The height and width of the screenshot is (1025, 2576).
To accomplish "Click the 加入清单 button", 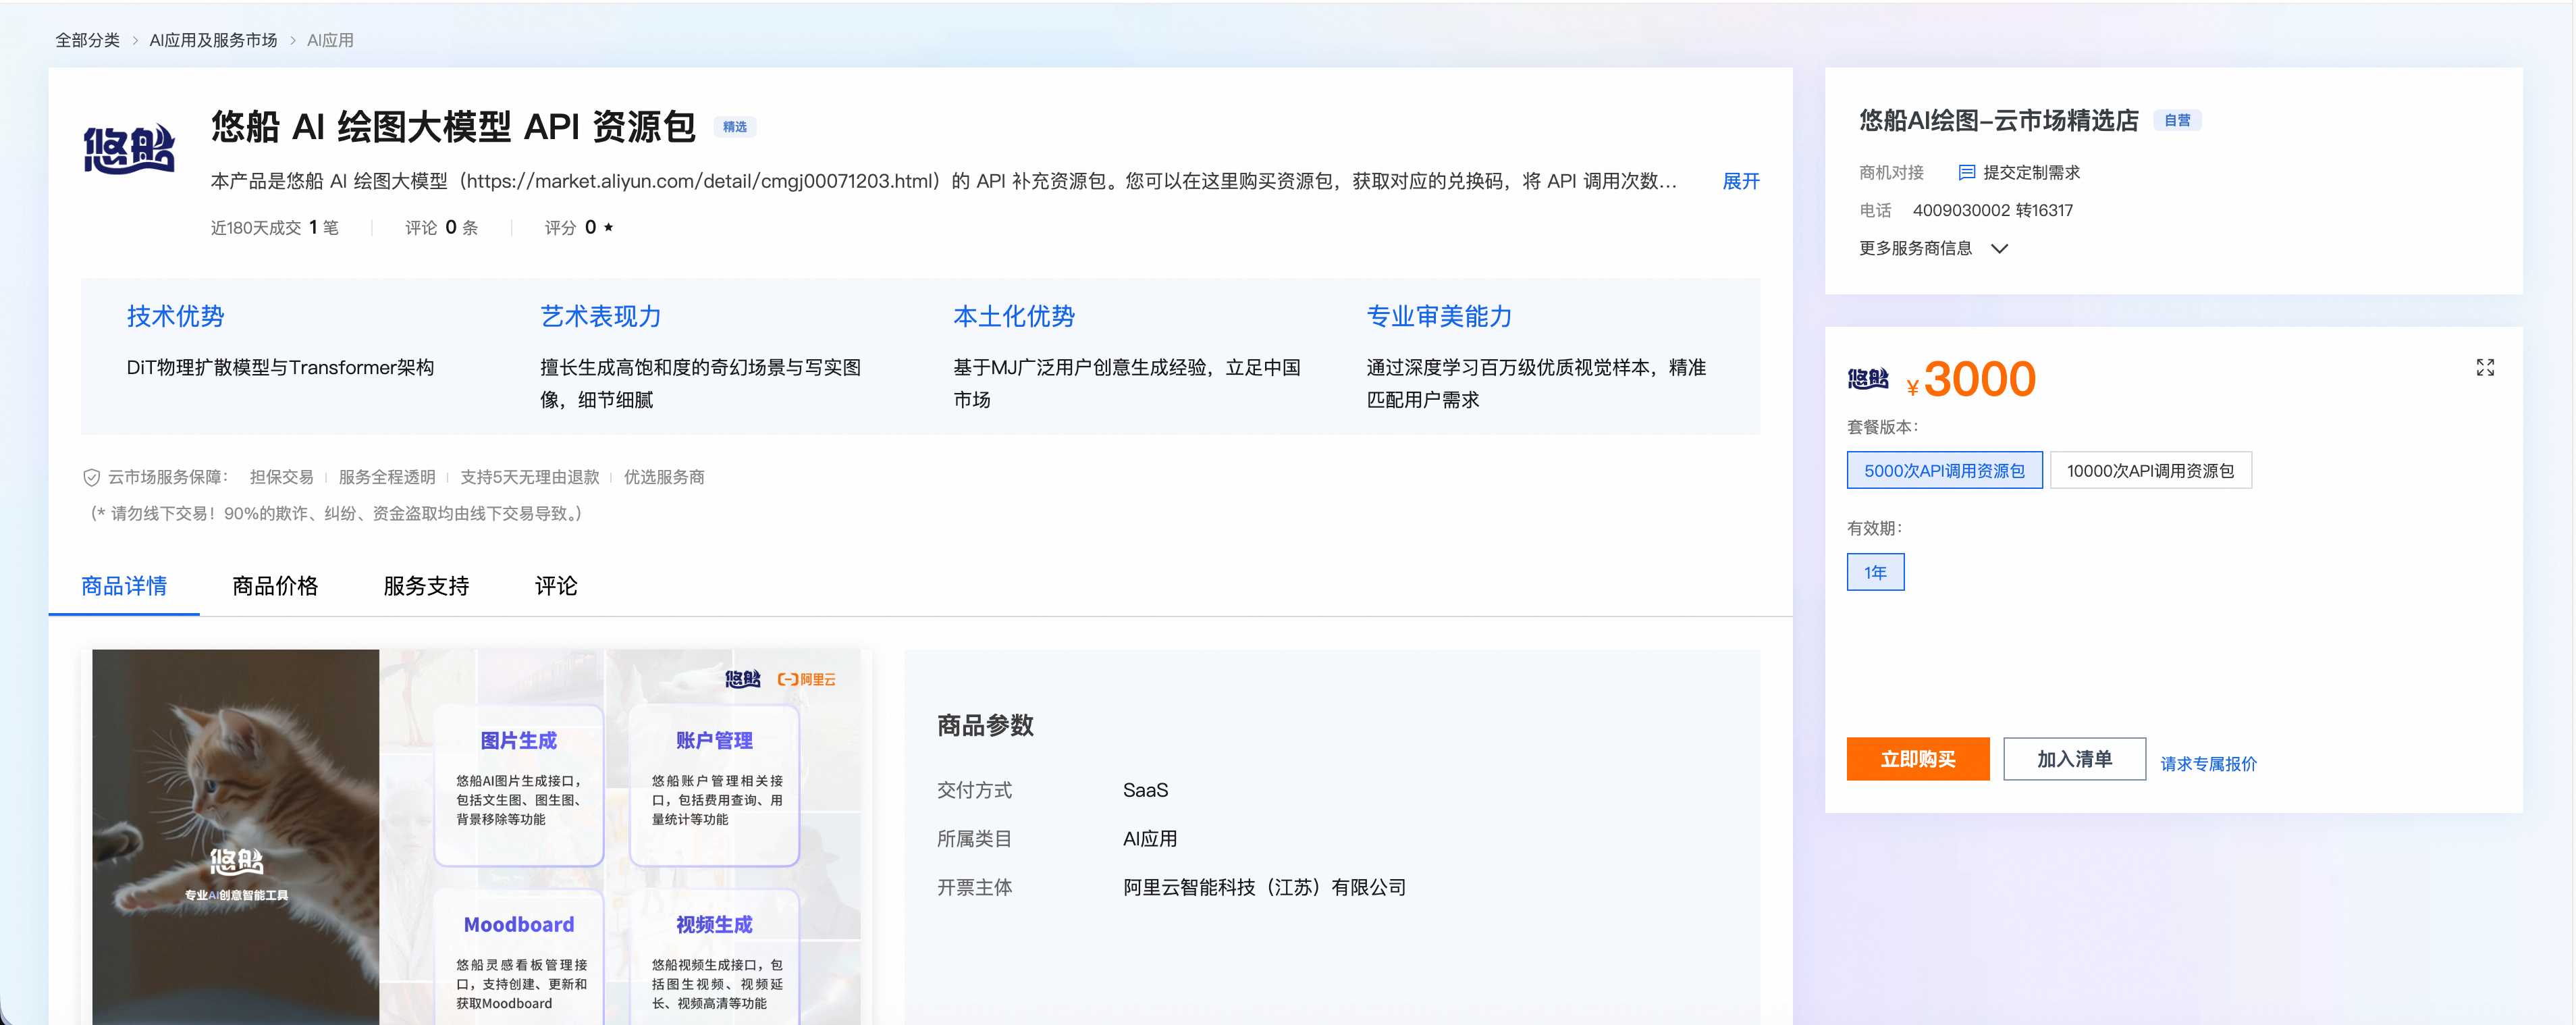I will (2074, 759).
